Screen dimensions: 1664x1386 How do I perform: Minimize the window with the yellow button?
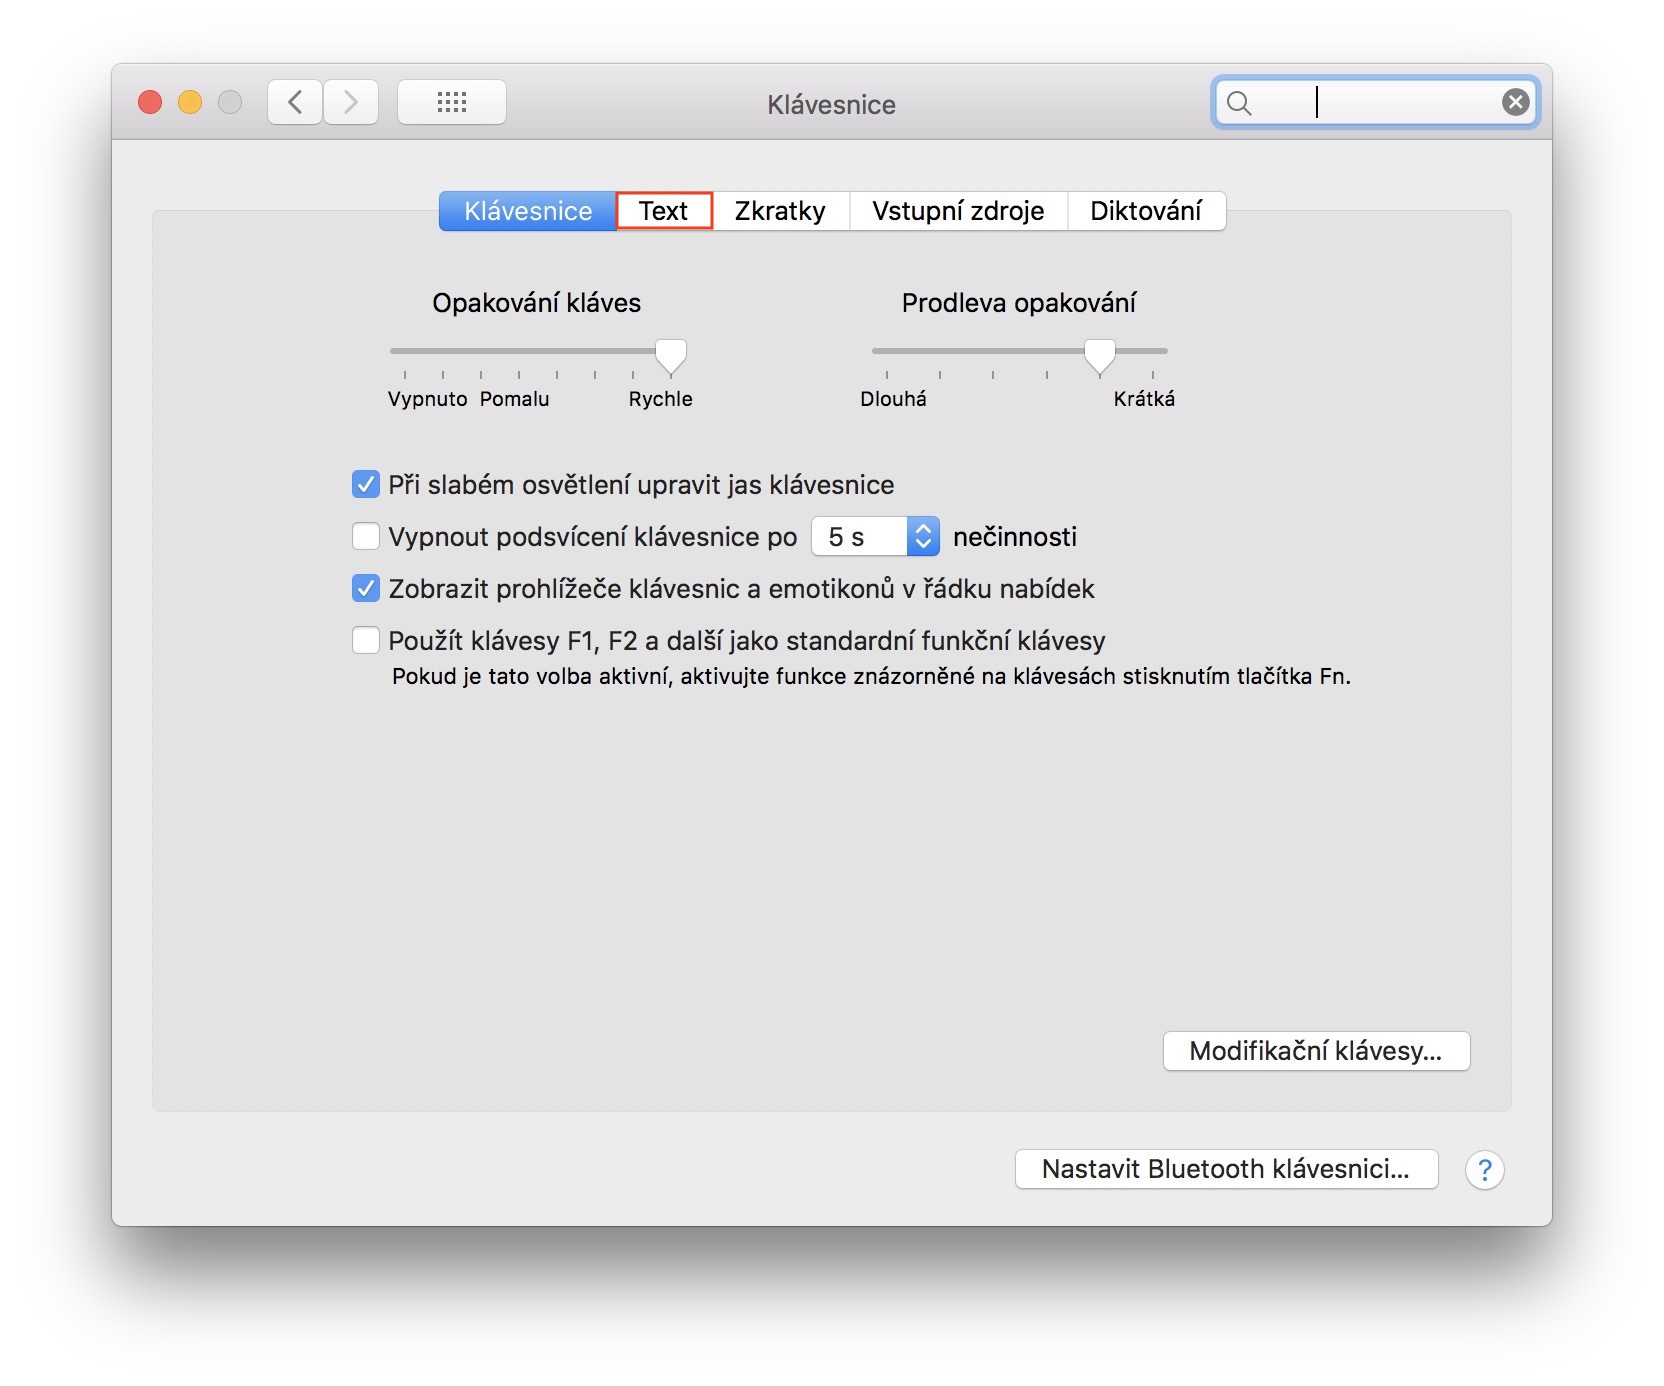[x=190, y=102]
